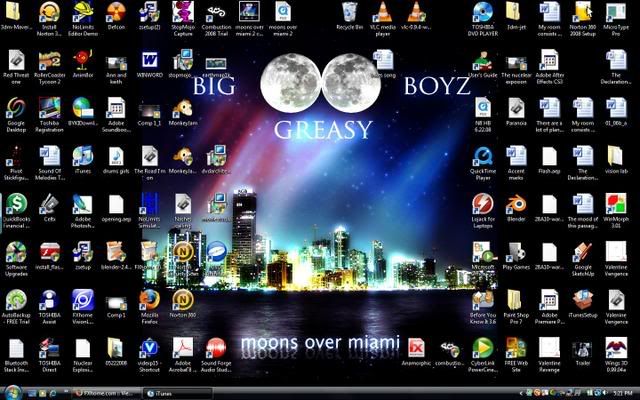The width and height of the screenshot is (640, 400).
Task: Select the Software Upgrades icon
Action: (16, 259)
